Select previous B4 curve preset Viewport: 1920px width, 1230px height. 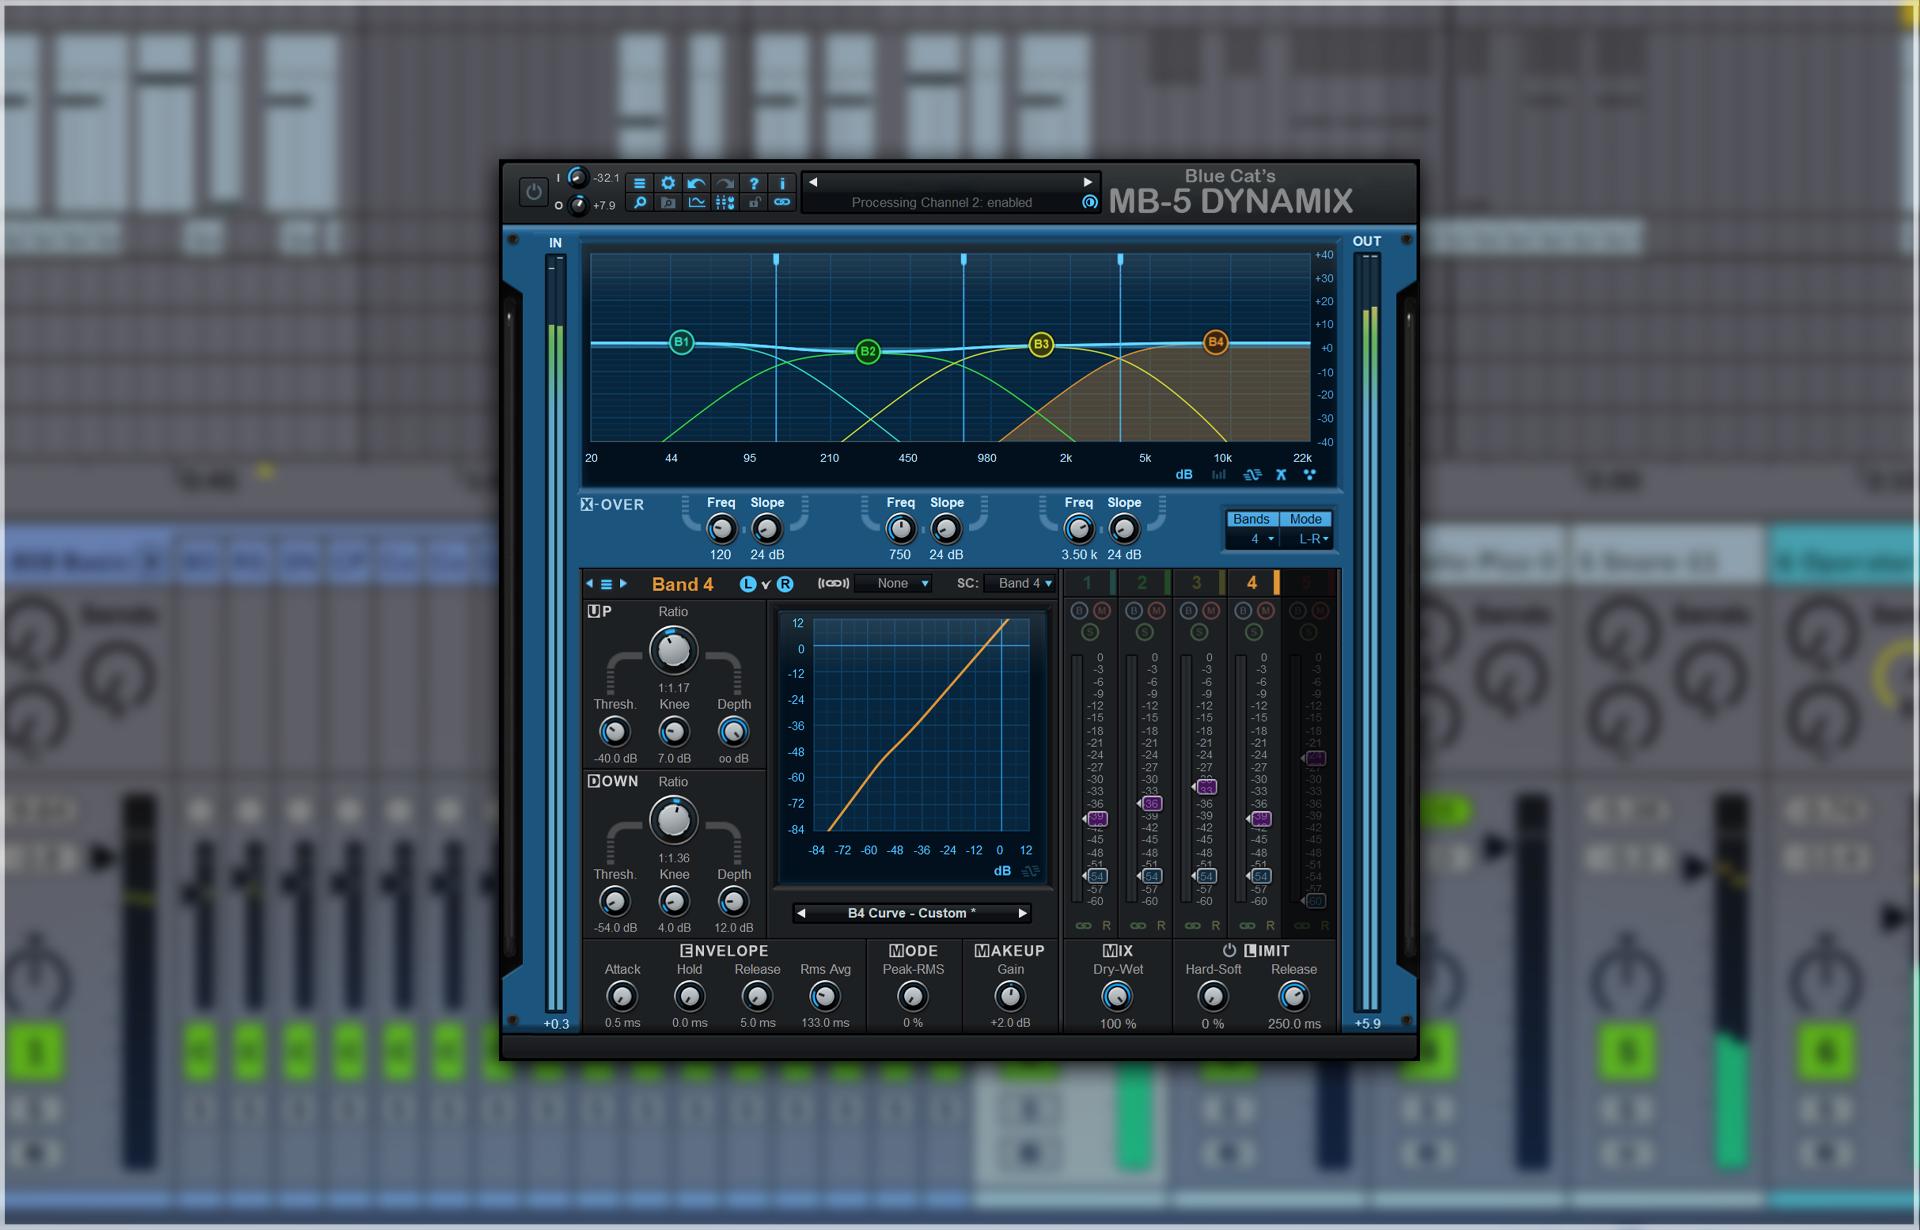801,913
